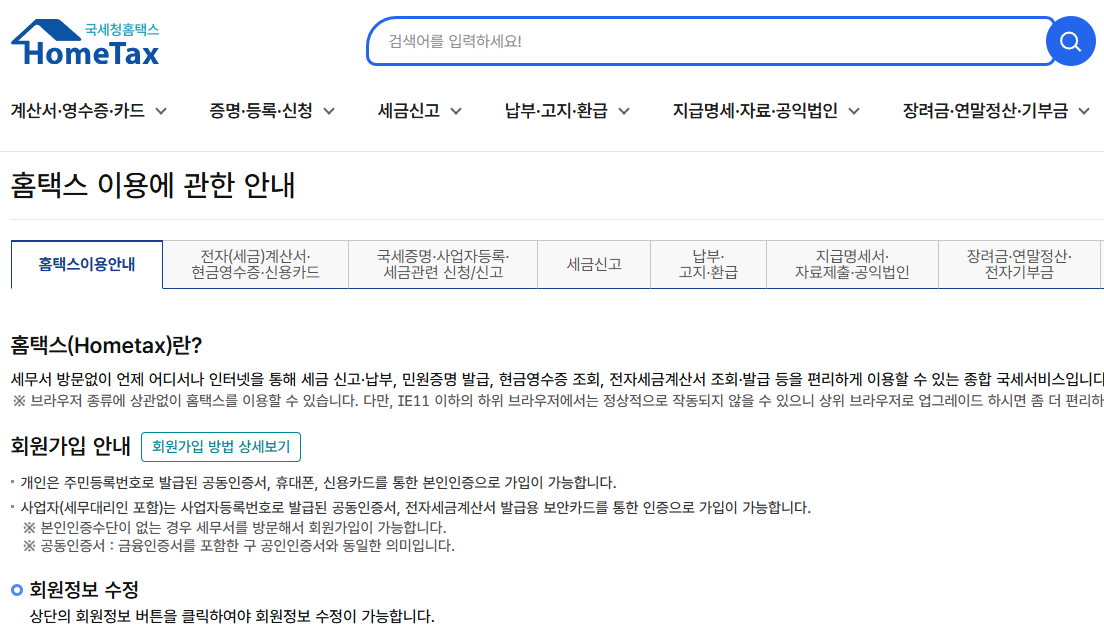Open the 지급명세서·자료제출·공익법인 tab
Viewport: 1104px width, 634px height.
click(x=851, y=263)
